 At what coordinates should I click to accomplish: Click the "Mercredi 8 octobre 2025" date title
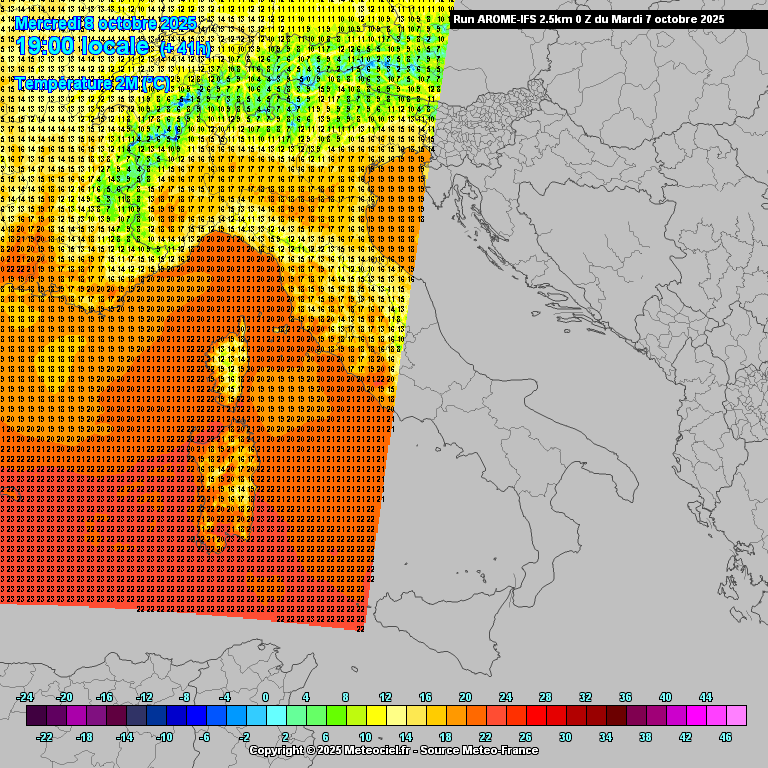(x=105, y=22)
